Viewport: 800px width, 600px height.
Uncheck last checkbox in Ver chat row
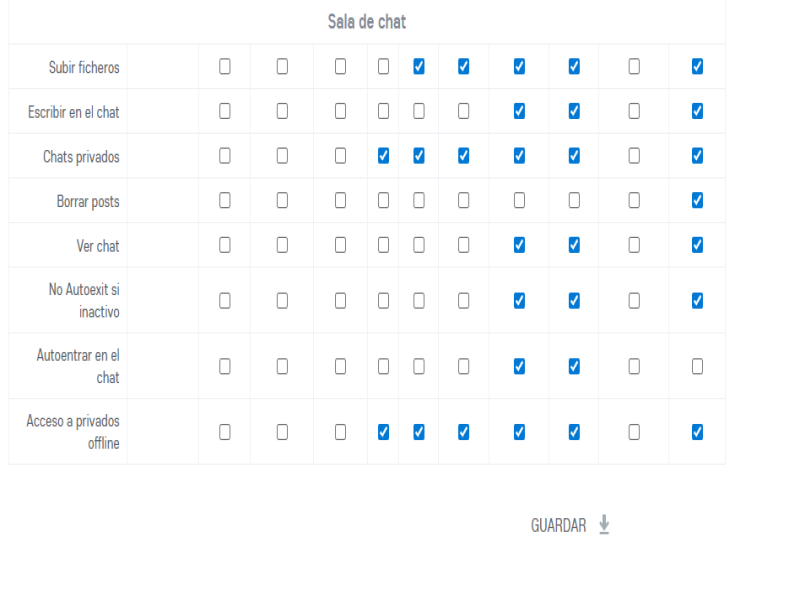(697, 244)
